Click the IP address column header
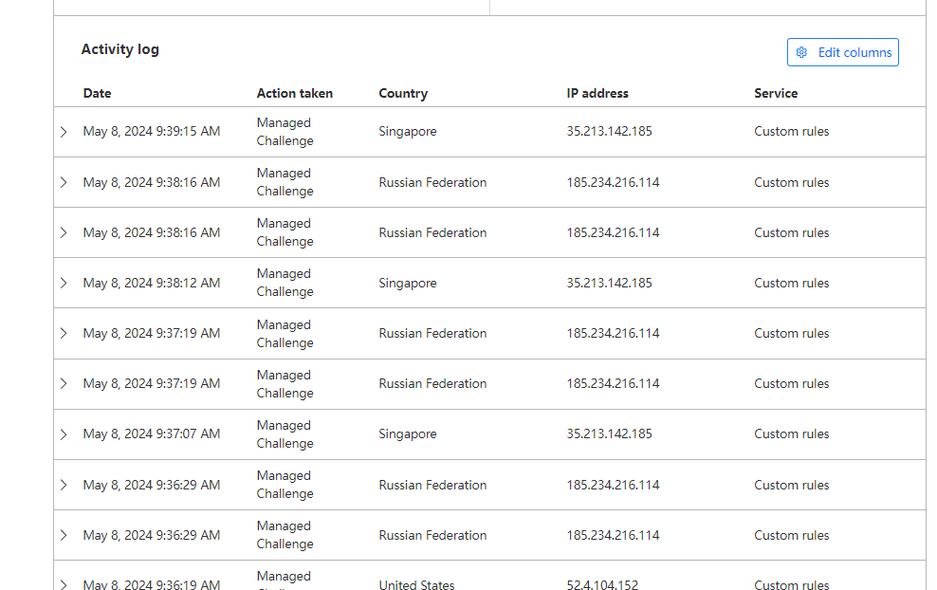Viewport: 937px width, 590px height. pyautogui.click(x=597, y=93)
